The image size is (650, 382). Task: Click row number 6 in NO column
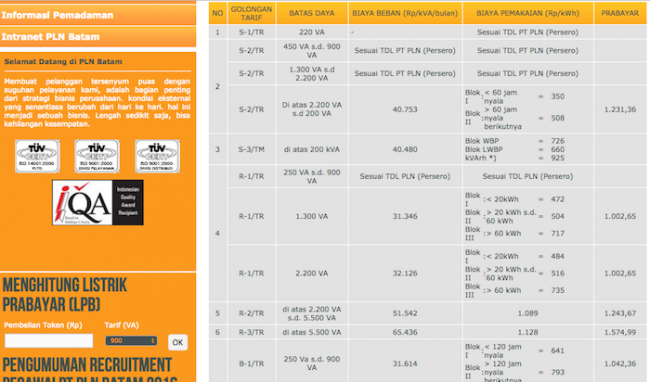[218, 332]
